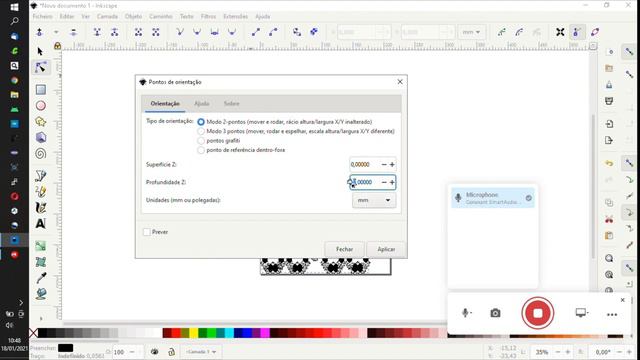This screenshot has width=640, height=360.
Task: Click the break path at nodes icon
Action: click(115, 32)
